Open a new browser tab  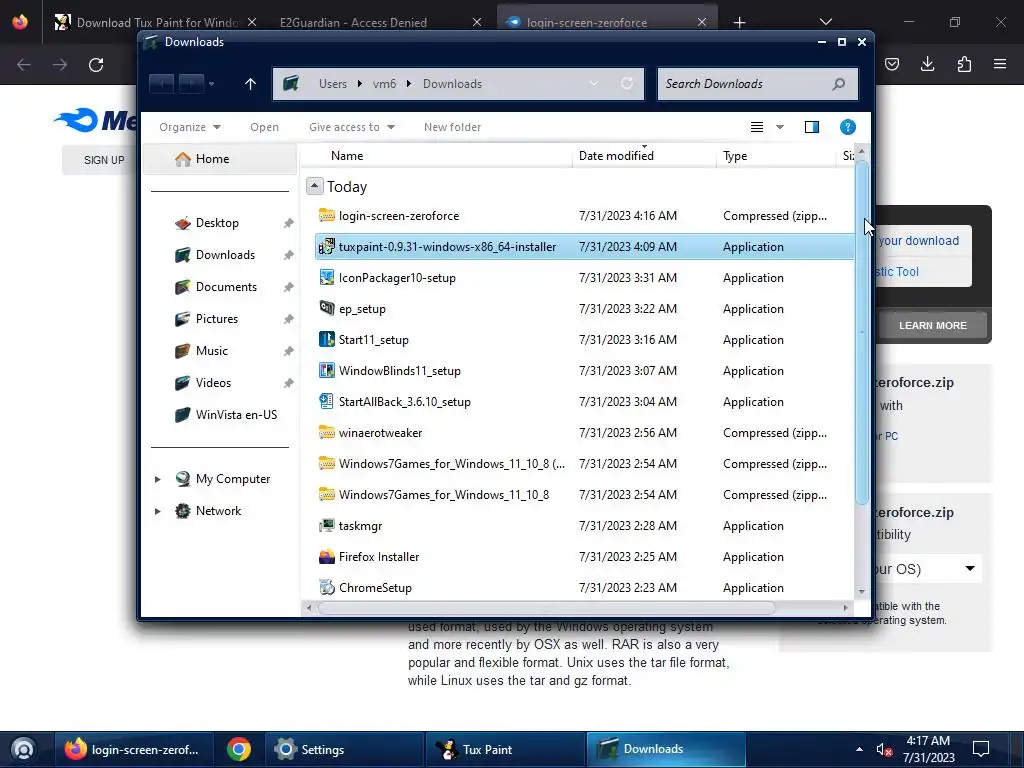pyautogui.click(x=739, y=22)
